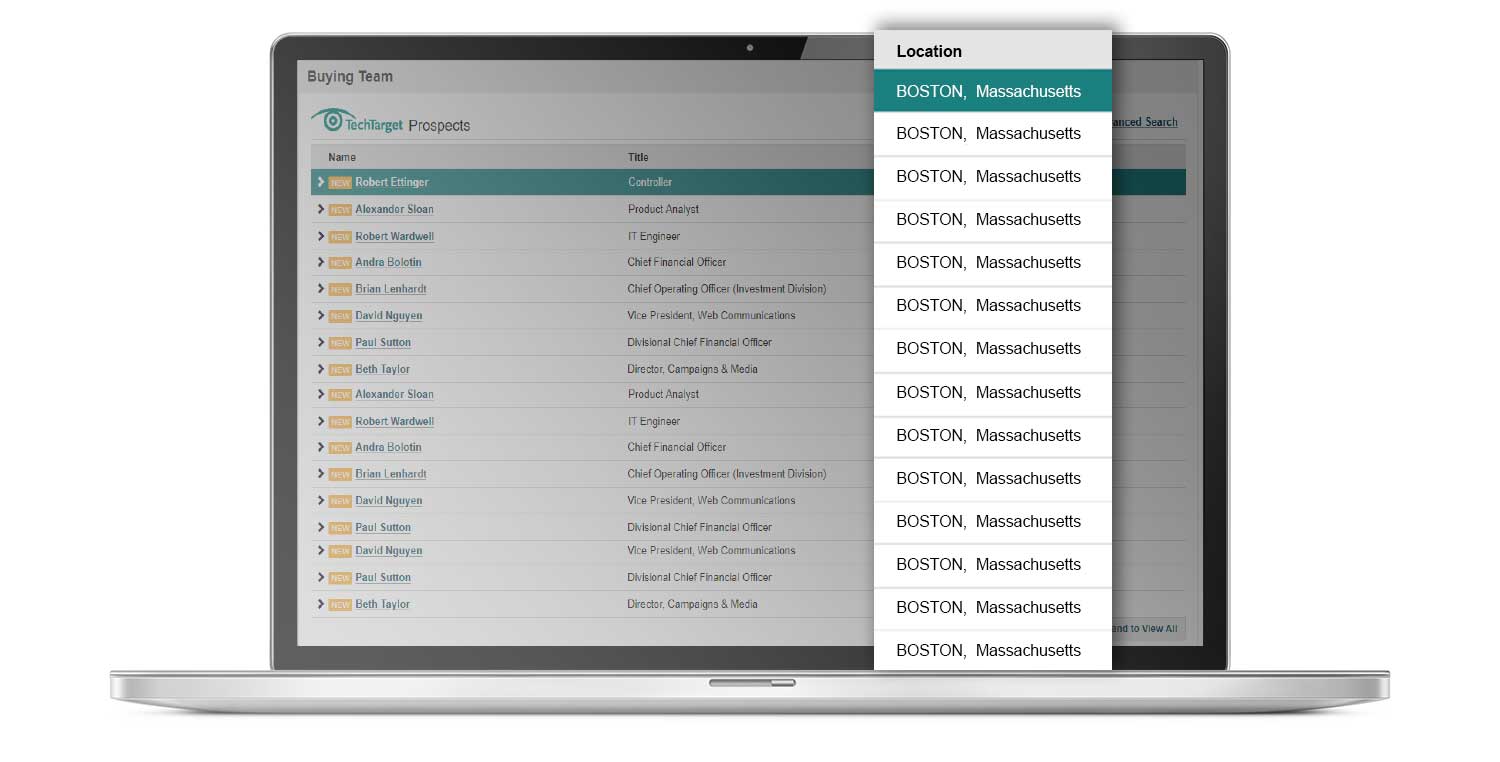Click the Location column header
The image size is (1500, 762).
929,51
